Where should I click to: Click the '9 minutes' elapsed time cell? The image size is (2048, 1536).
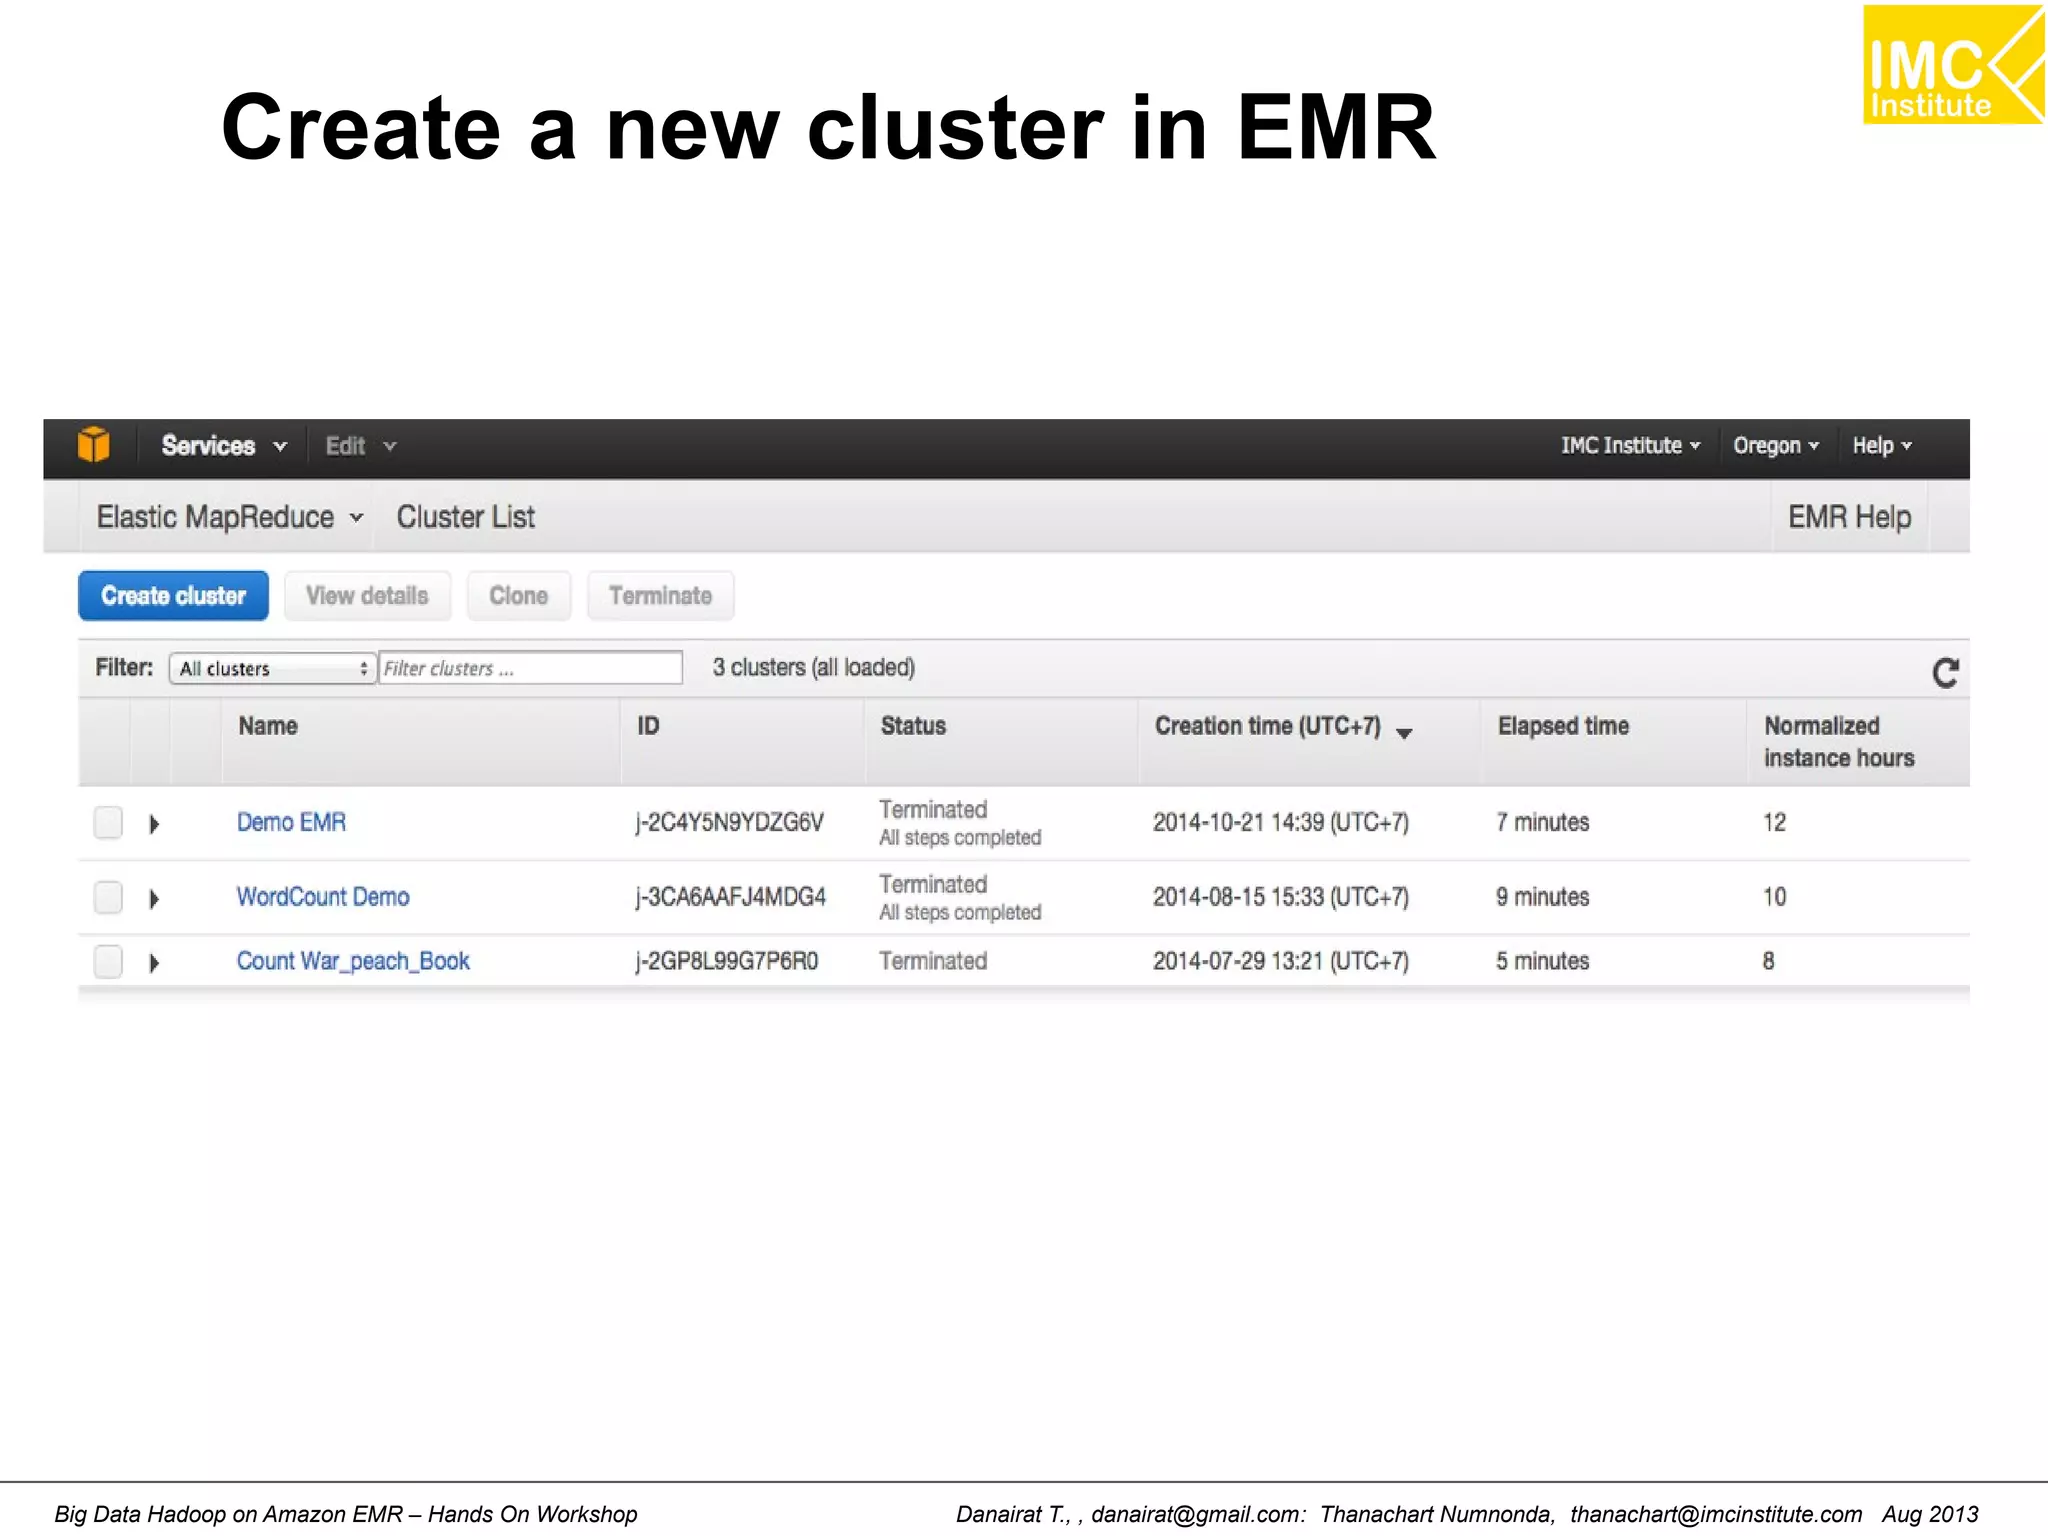[x=1542, y=897]
